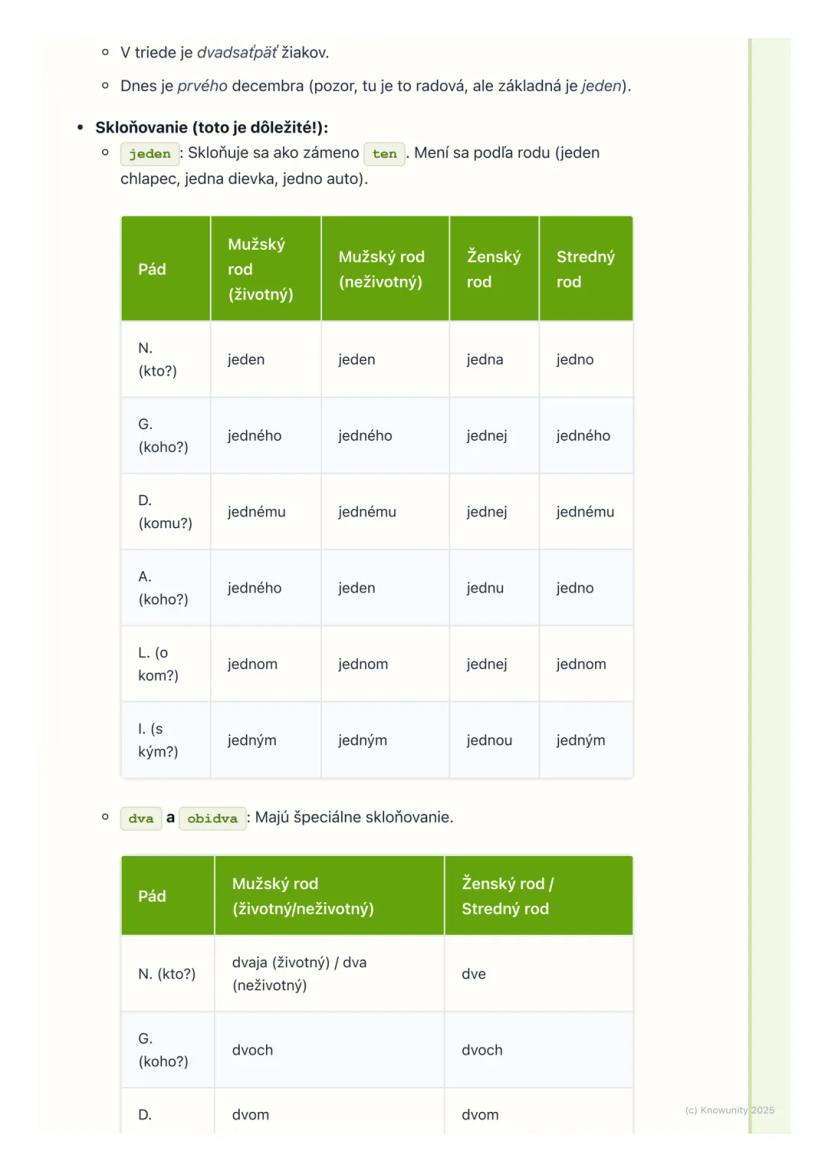828x1171 pixels.
Task: Click the "jedna" table cell
Action: tap(486, 360)
